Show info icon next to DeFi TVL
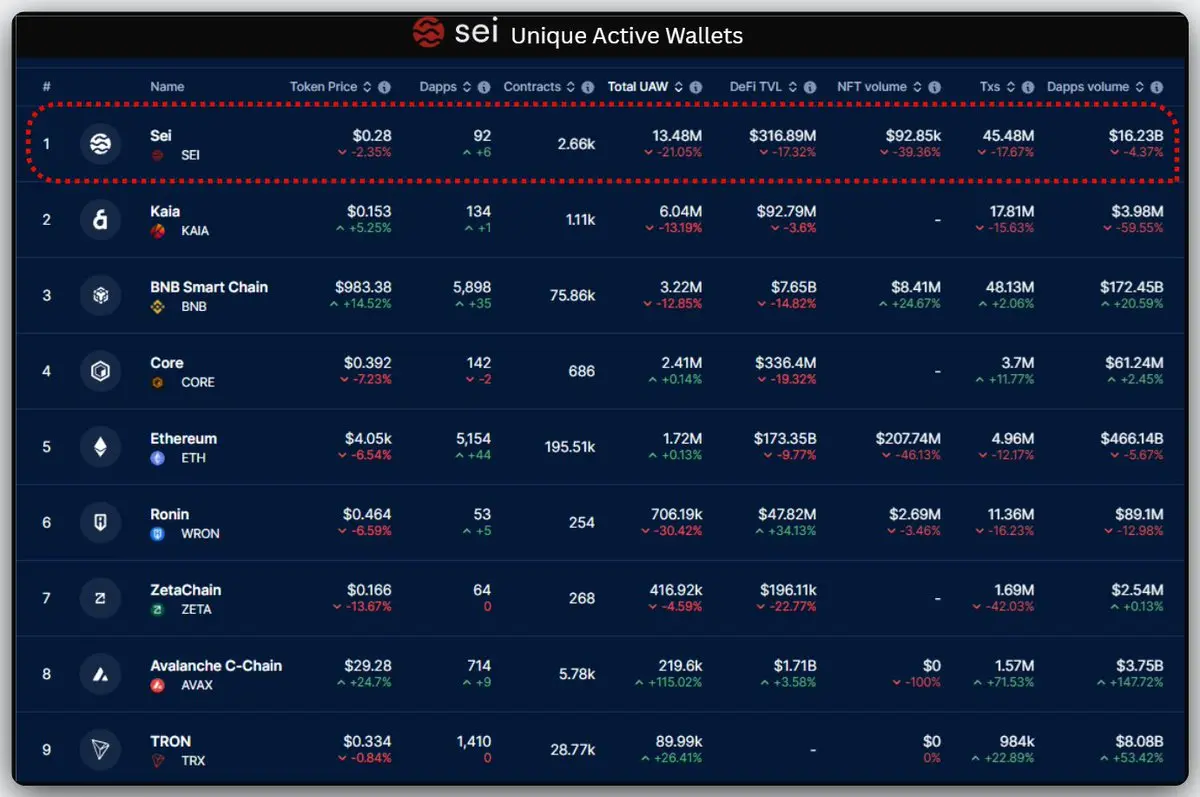Viewport: 1200px width, 797px height. [x=810, y=87]
